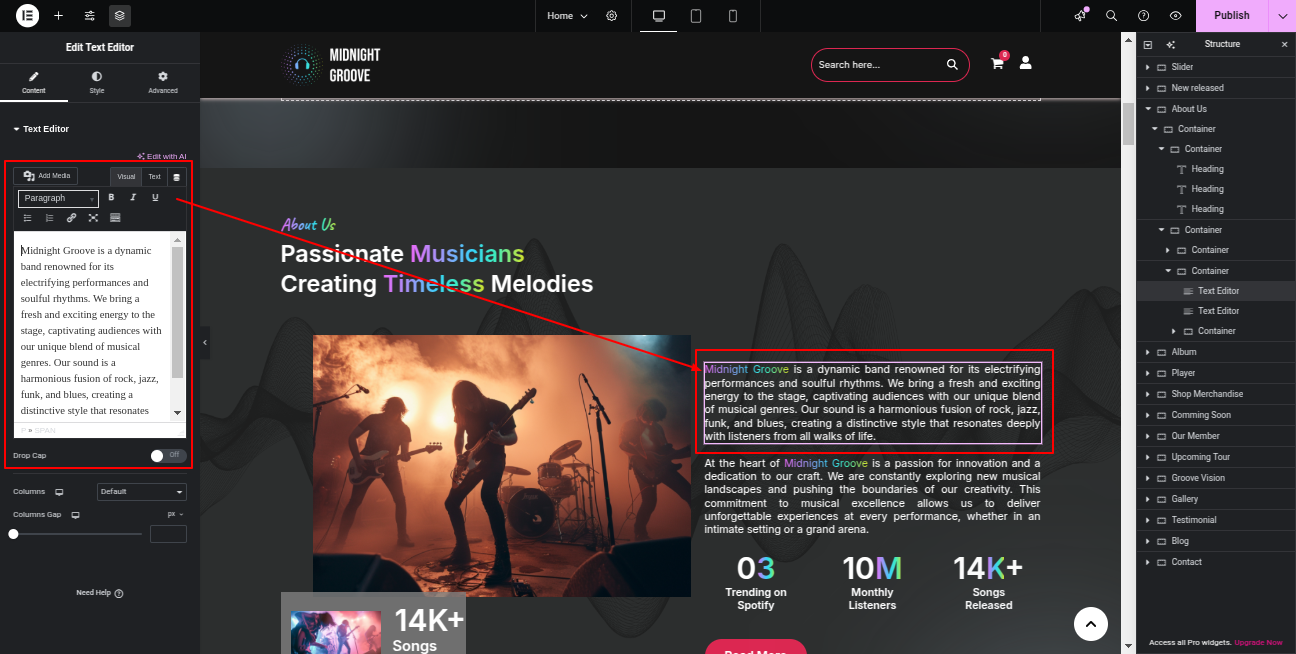Click the scroll-to-top arrow button
1296x654 pixels.
point(1091,624)
